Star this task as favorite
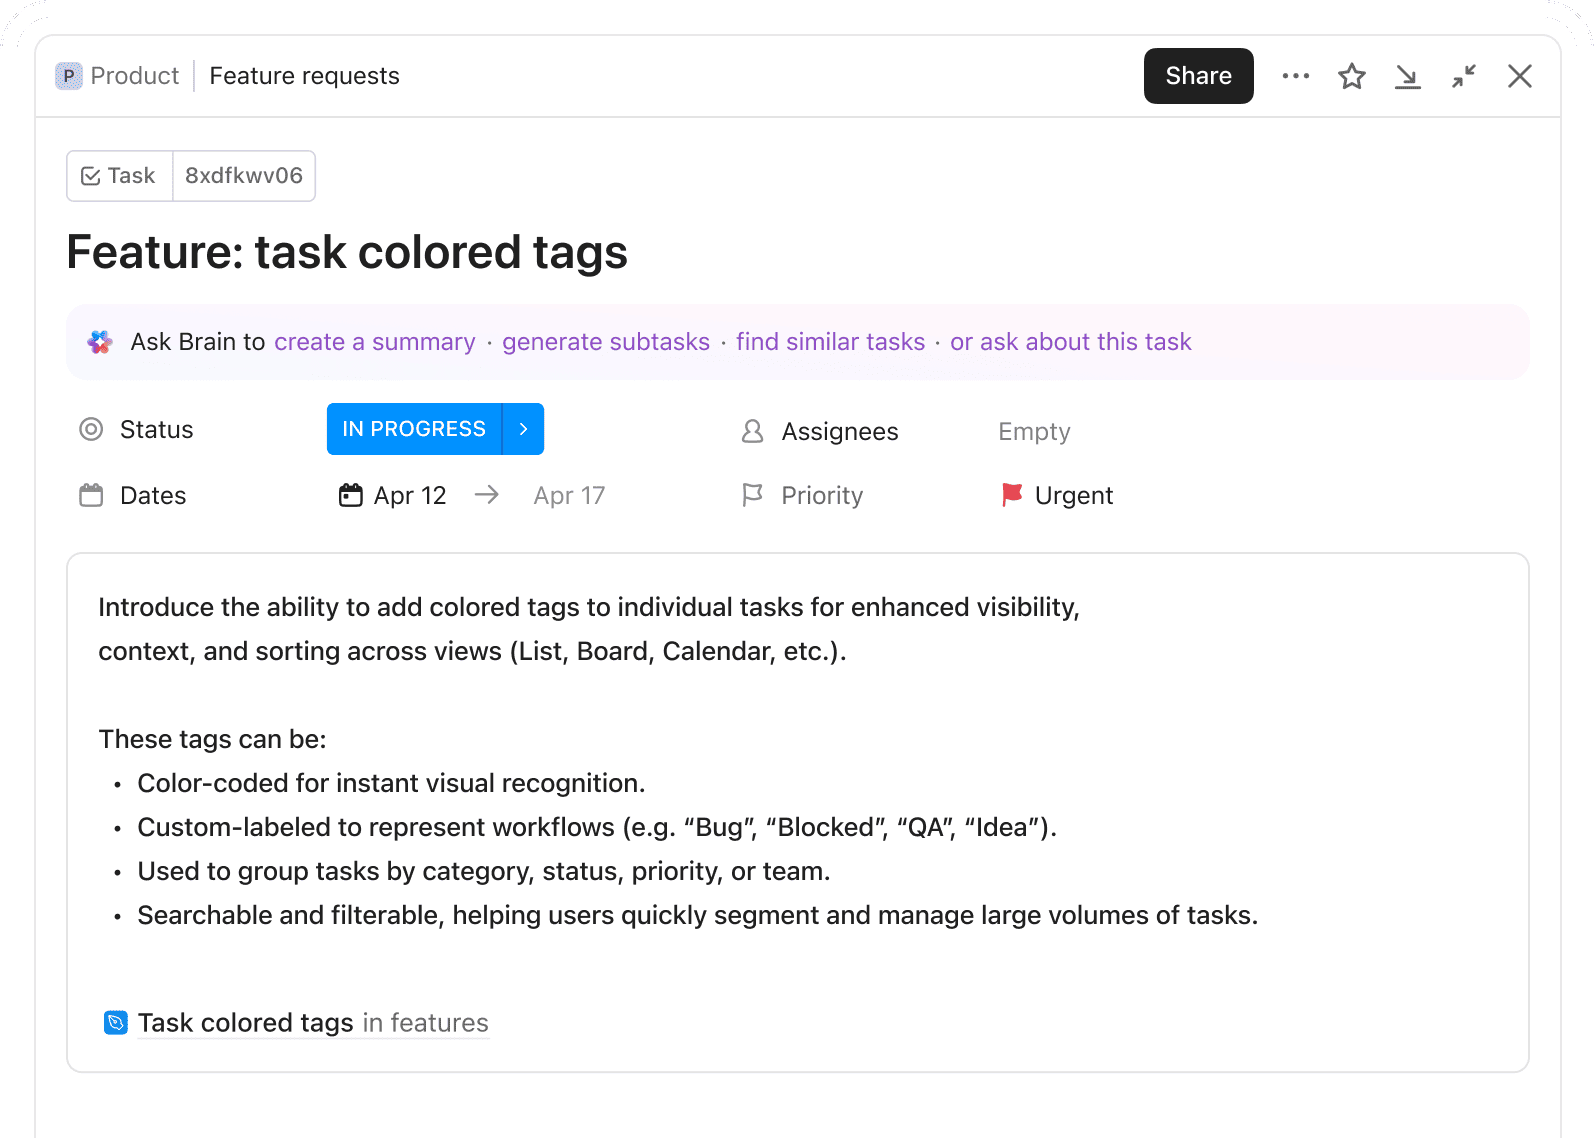The width and height of the screenshot is (1594, 1138). click(x=1352, y=76)
